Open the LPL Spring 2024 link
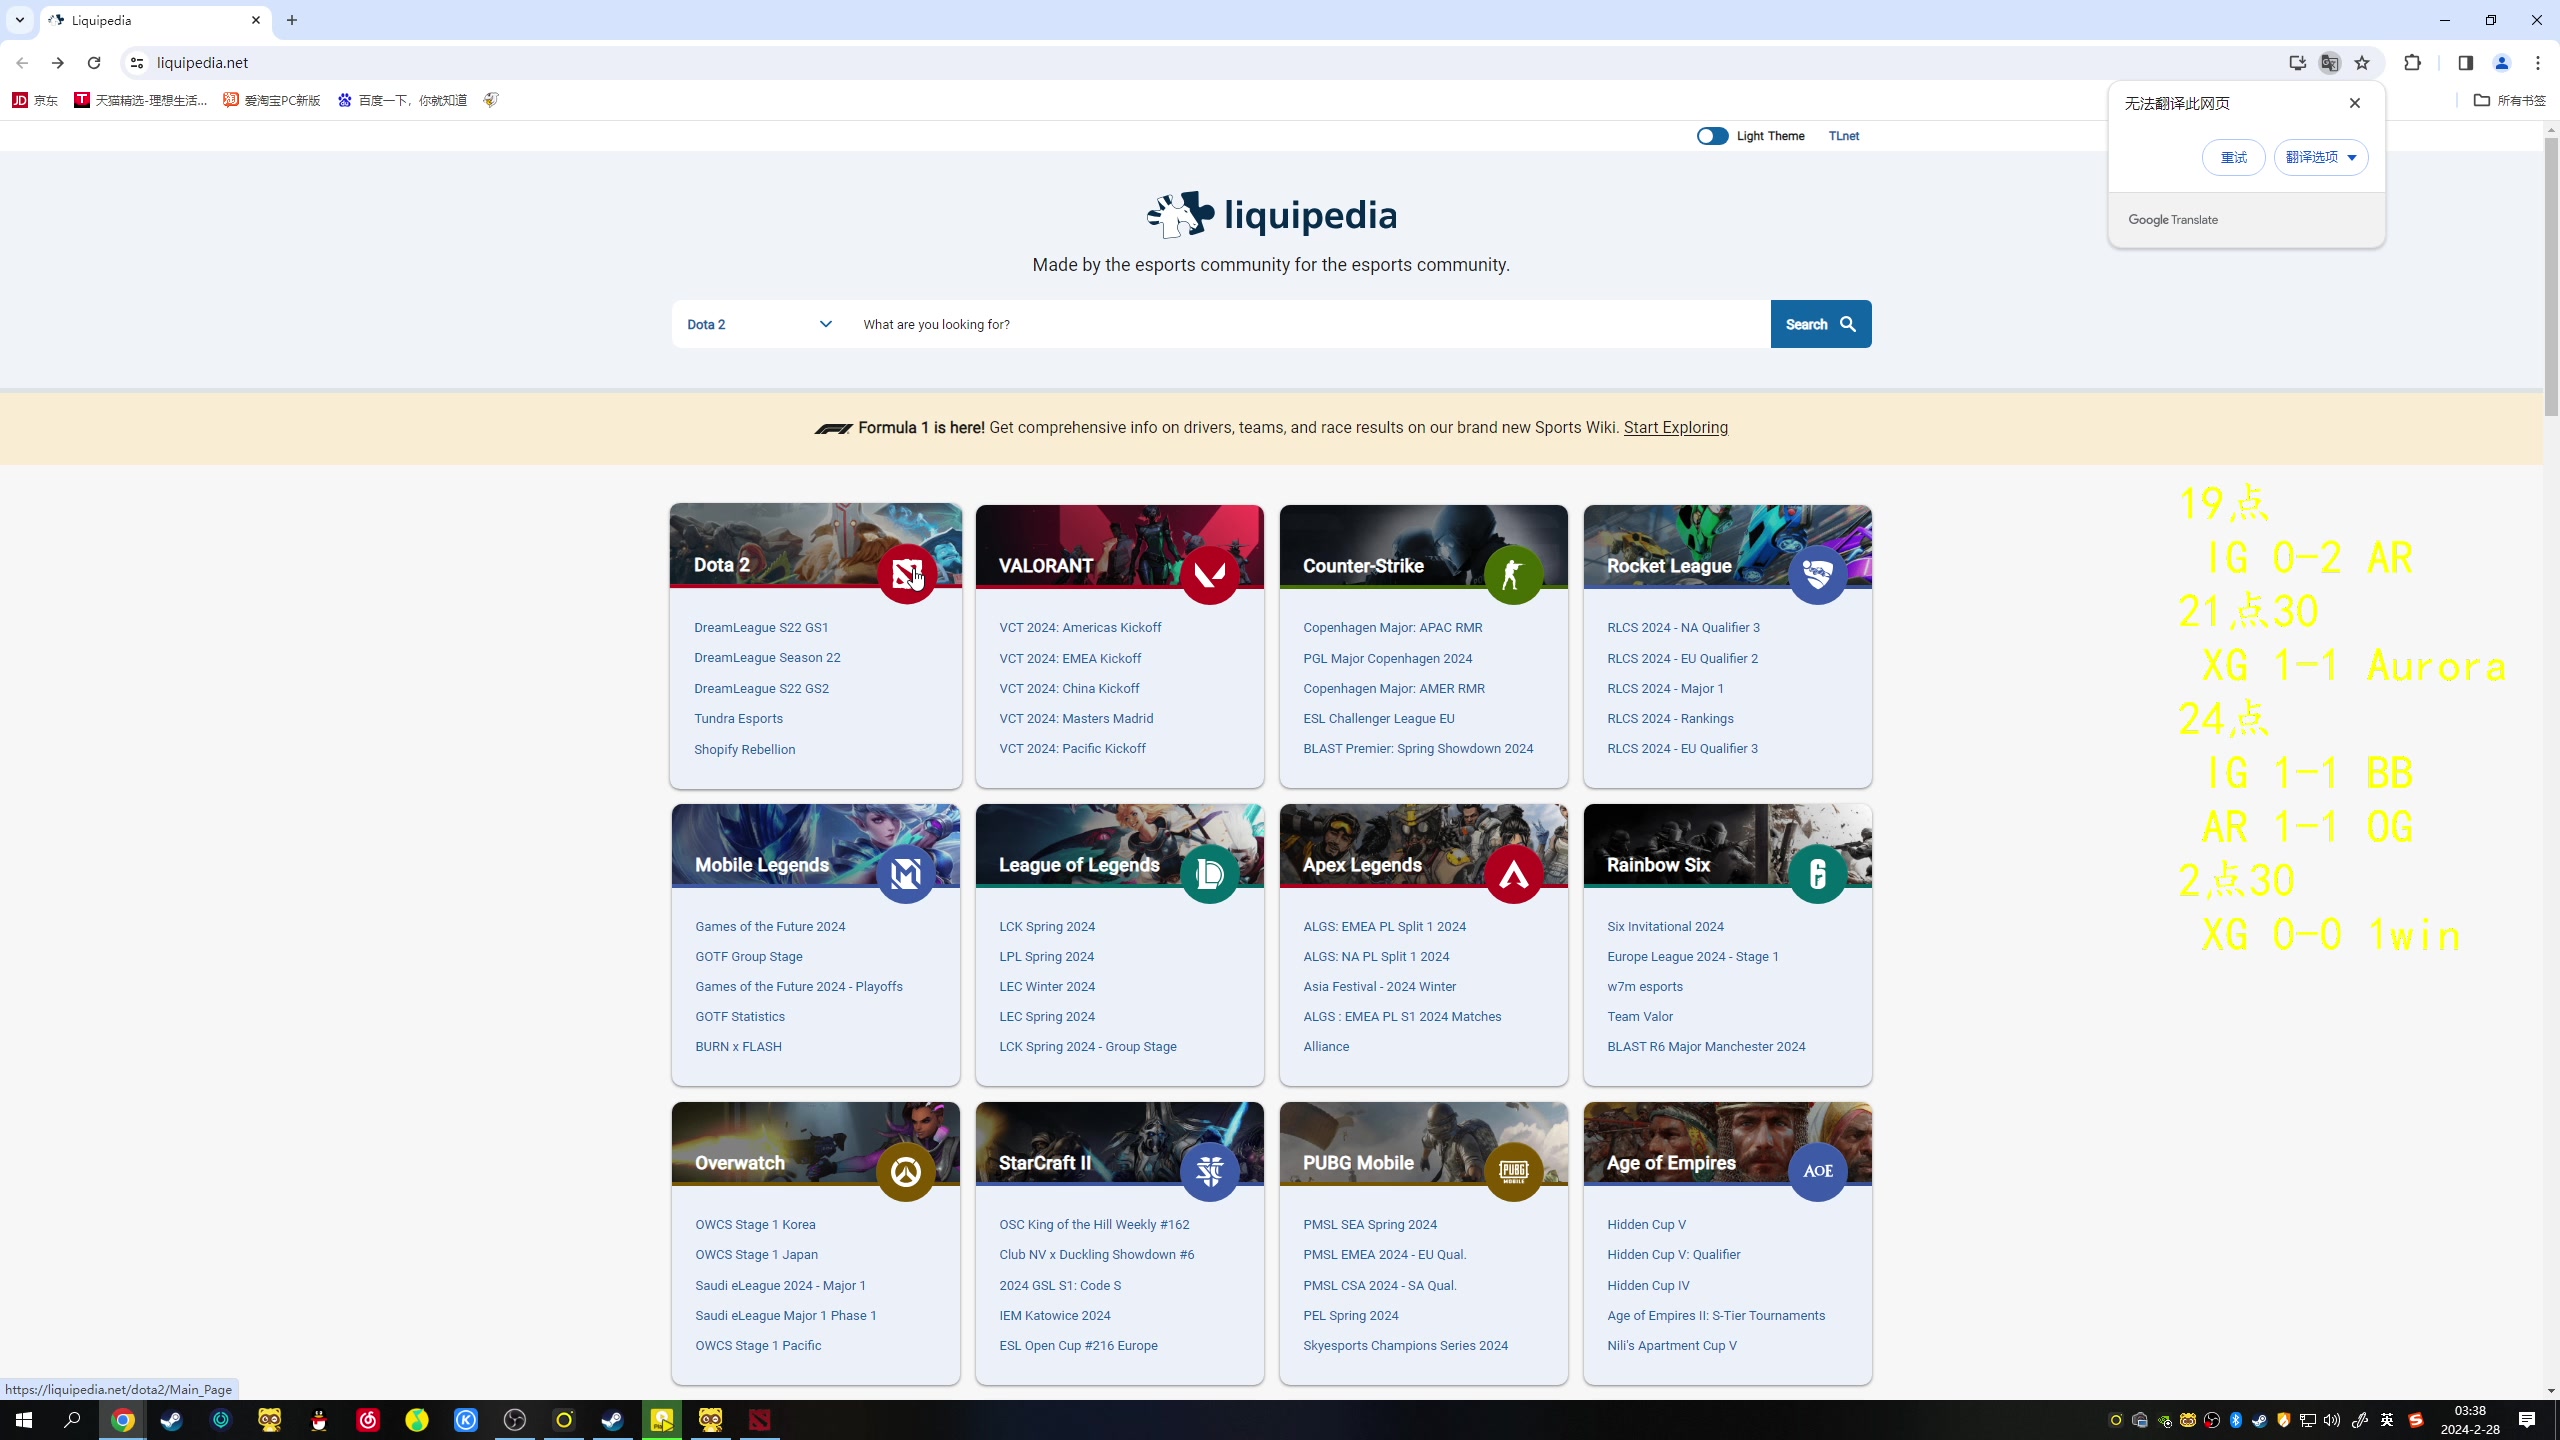Viewport: 2560px width, 1440px height. click(1046, 957)
